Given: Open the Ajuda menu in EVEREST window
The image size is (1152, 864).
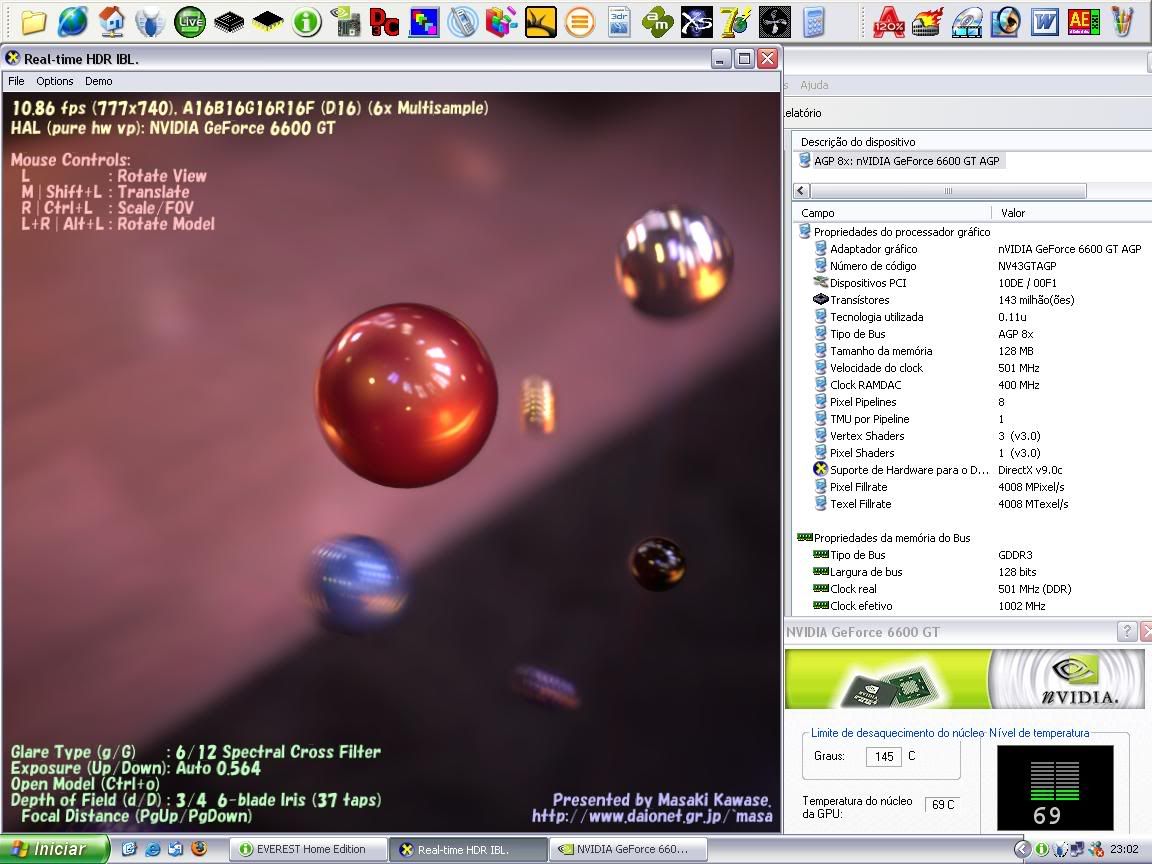Looking at the screenshot, I should [x=814, y=85].
